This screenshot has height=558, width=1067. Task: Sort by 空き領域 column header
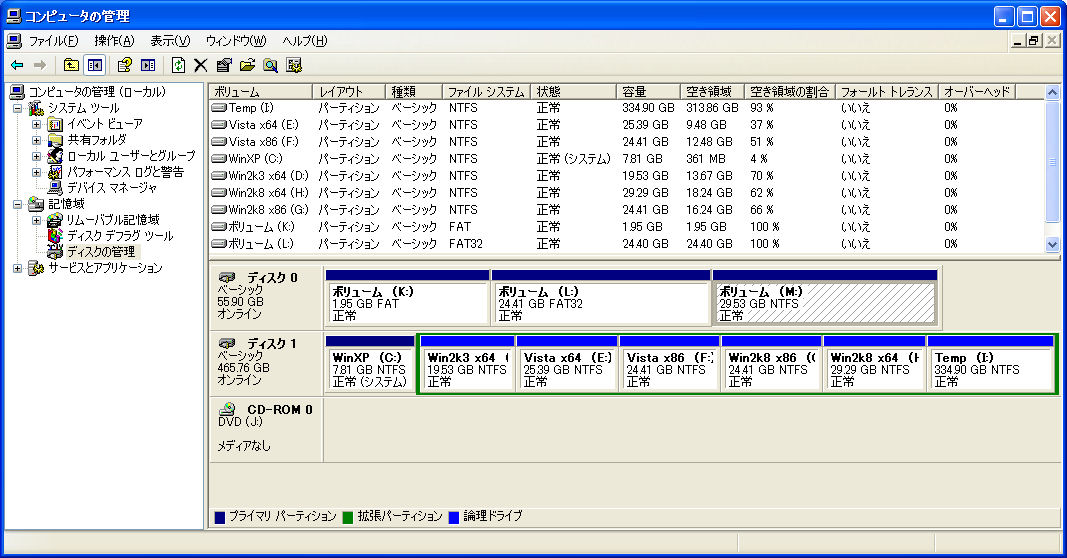pyautogui.click(x=712, y=92)
